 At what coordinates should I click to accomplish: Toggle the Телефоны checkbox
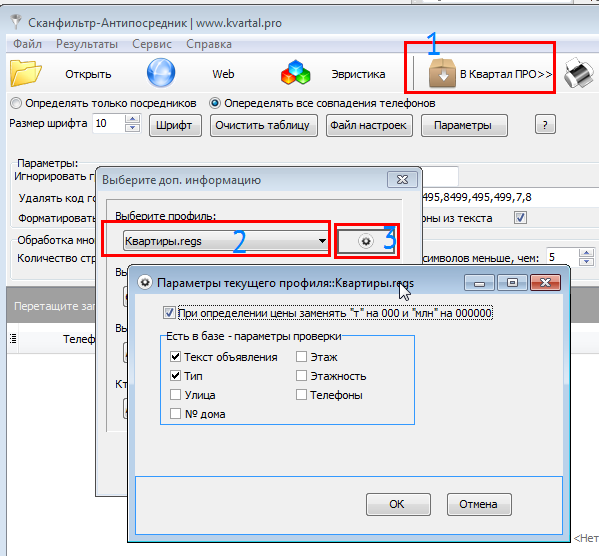(301, 395)
